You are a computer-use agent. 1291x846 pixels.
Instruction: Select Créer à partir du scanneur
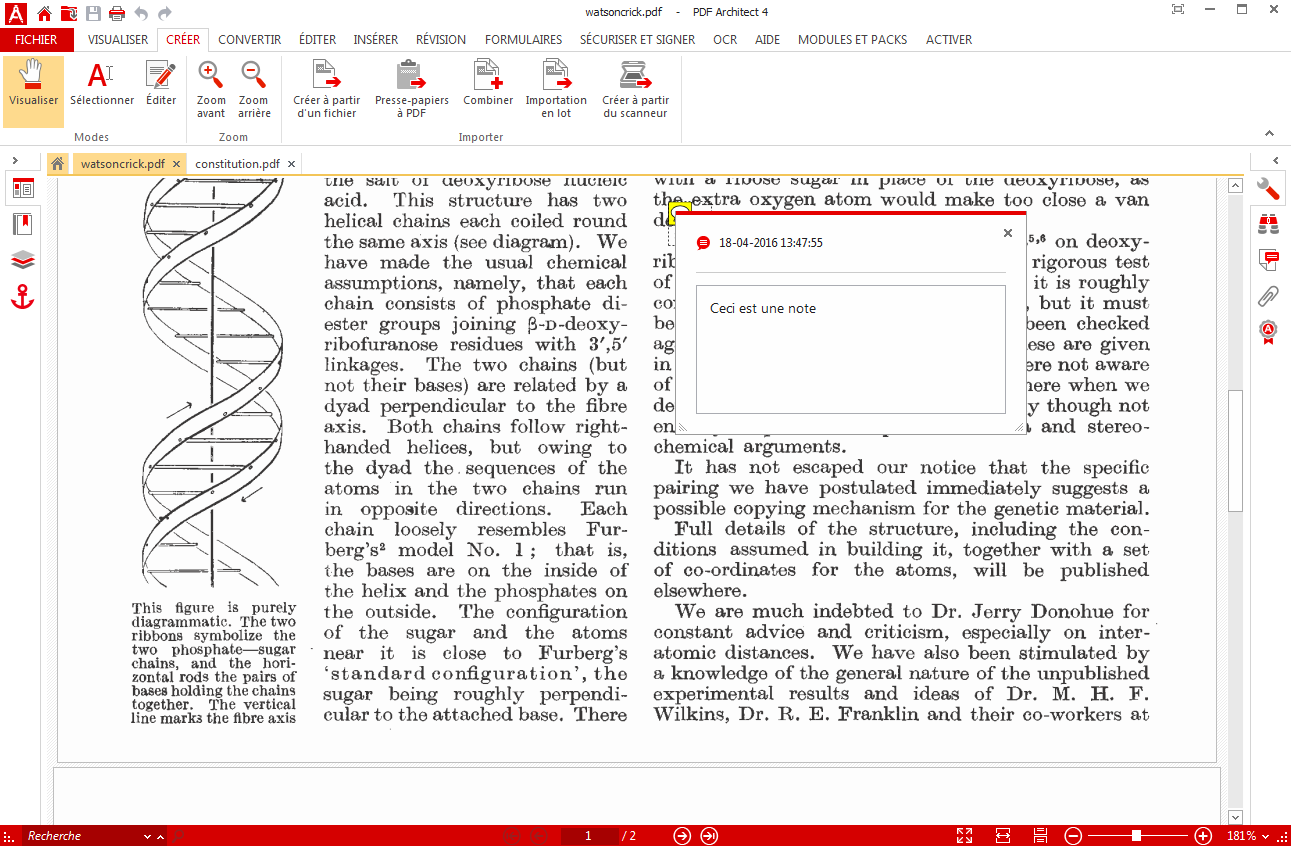(x=635, y=77)
